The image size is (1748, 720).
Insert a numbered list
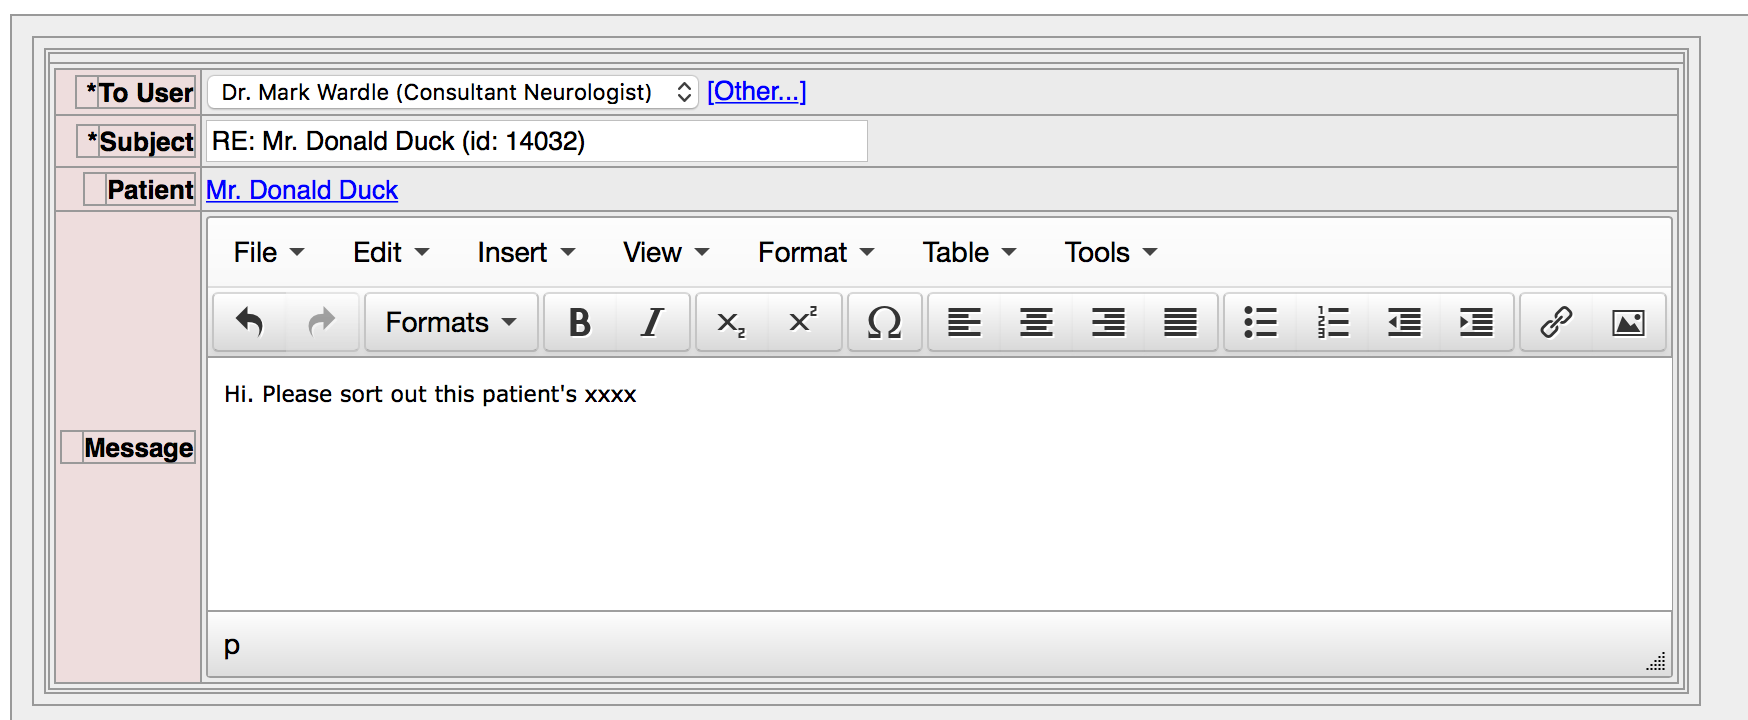click(x=1332, y=322)
